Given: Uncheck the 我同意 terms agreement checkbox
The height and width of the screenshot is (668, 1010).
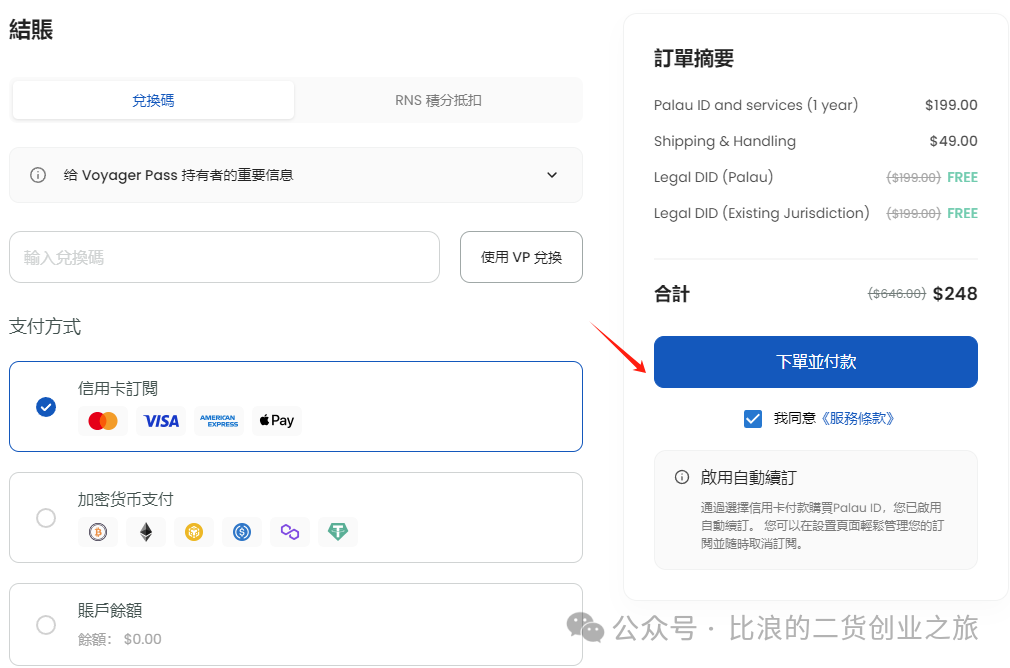Looking at the screenshot, I should pos(752,418).
